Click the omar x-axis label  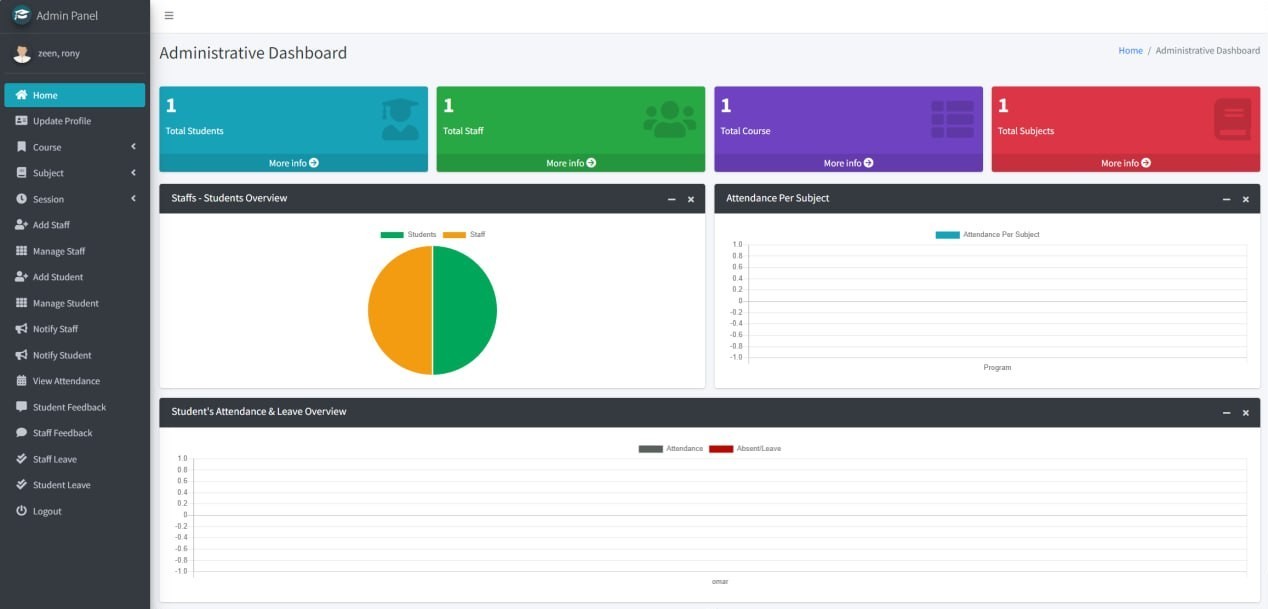coord(720,581)
